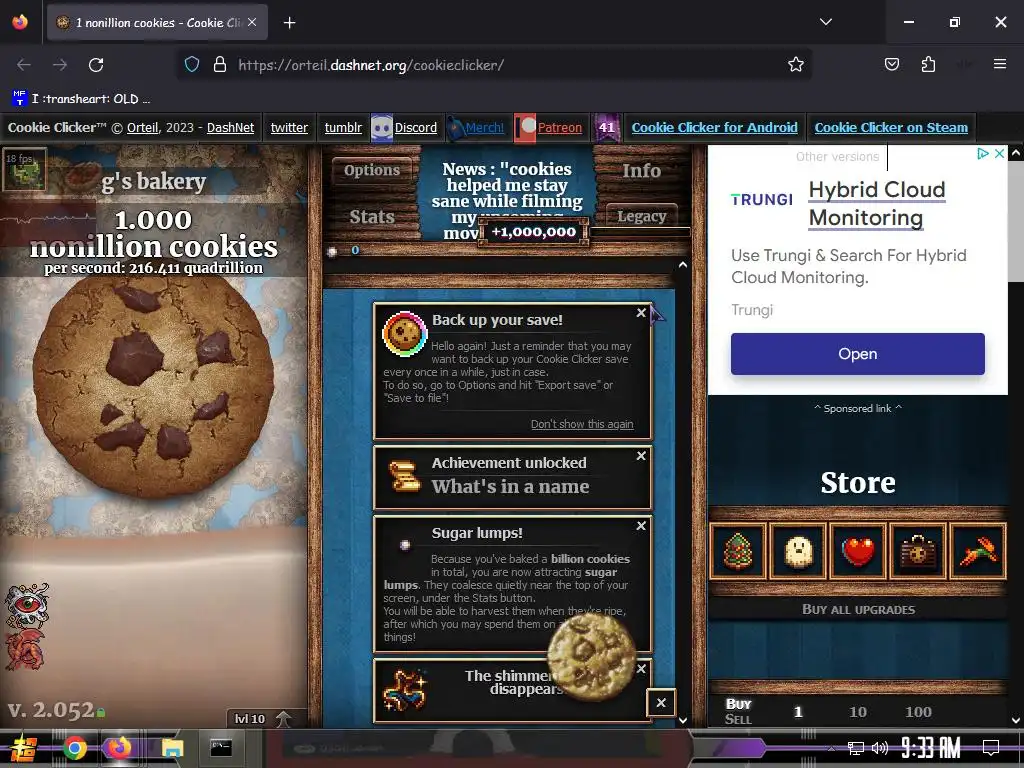Buy the briefcase cookie upgrade

click(x=918, y=551)
